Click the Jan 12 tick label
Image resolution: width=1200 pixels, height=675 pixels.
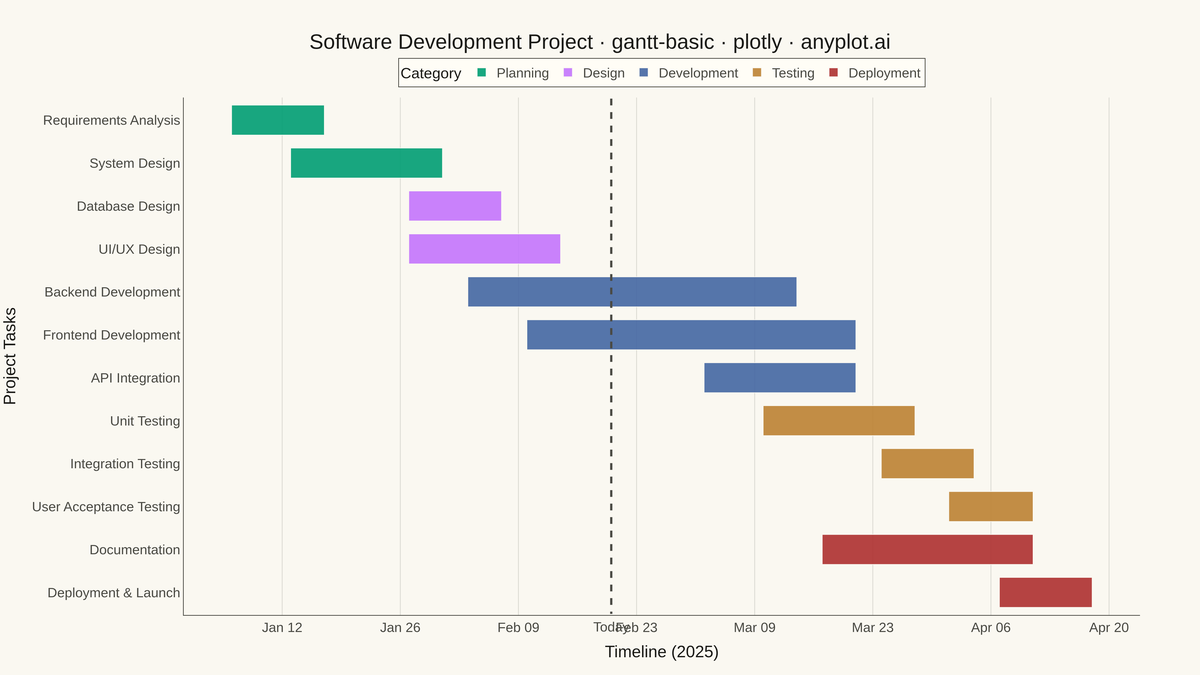pyautogui.click(x=282, y=628)
